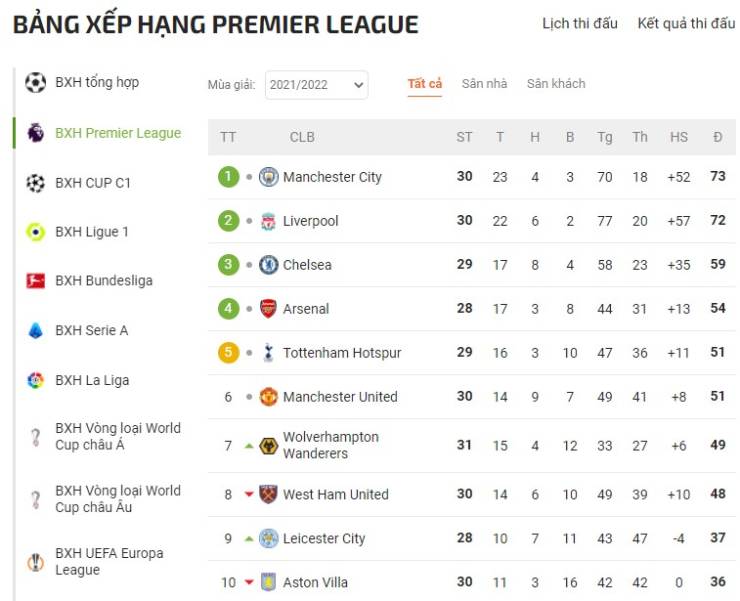The width and height of the screenshot is (740, 601).
Task: Click the Wolverhampton Wanderers team name
Action: click(331, 445)
